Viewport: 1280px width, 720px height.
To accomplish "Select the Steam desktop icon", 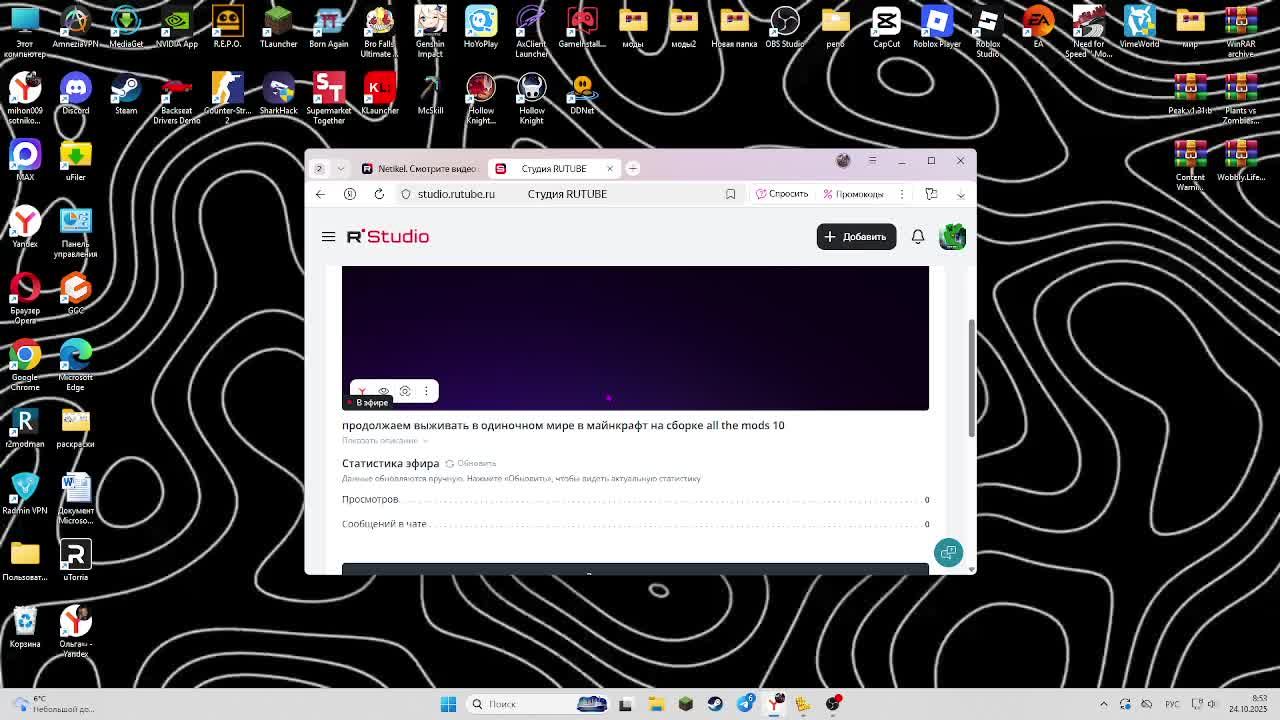I will [126, 95].
